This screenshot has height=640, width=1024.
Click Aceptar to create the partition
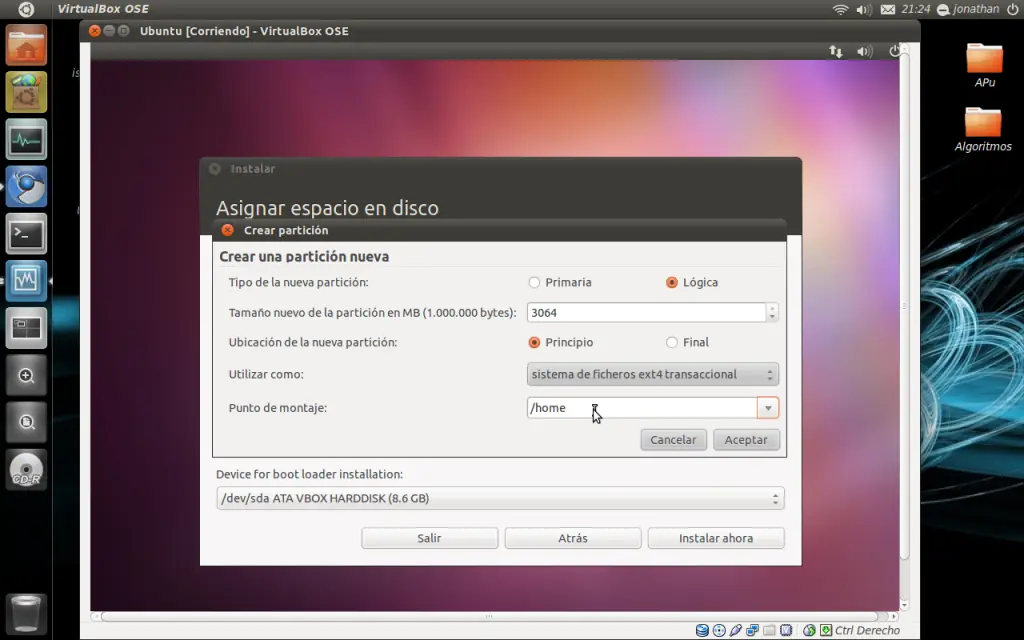[x=746, y=440]
